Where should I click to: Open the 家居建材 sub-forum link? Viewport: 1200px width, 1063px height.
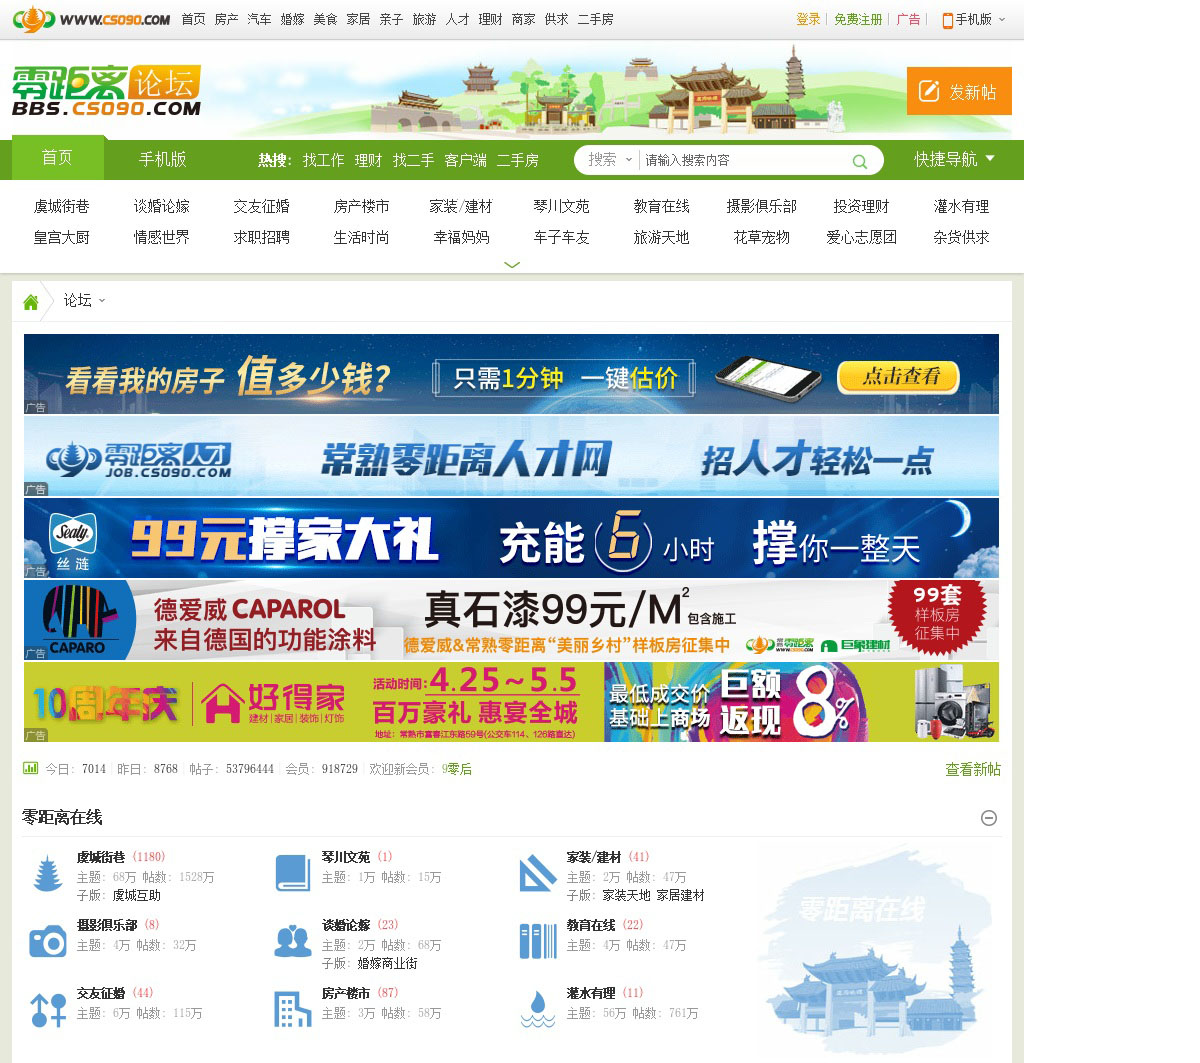click(x=680, y=896)
